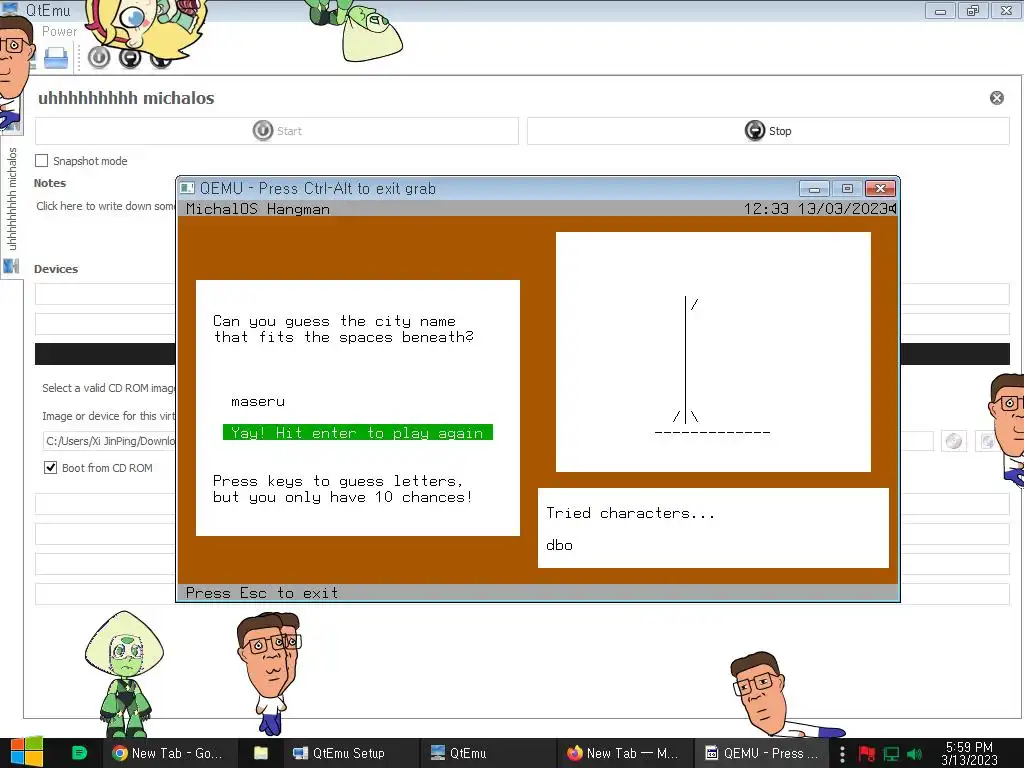Click the 'uhhhhhhhhh michalos' machine heading

(126, 98)
